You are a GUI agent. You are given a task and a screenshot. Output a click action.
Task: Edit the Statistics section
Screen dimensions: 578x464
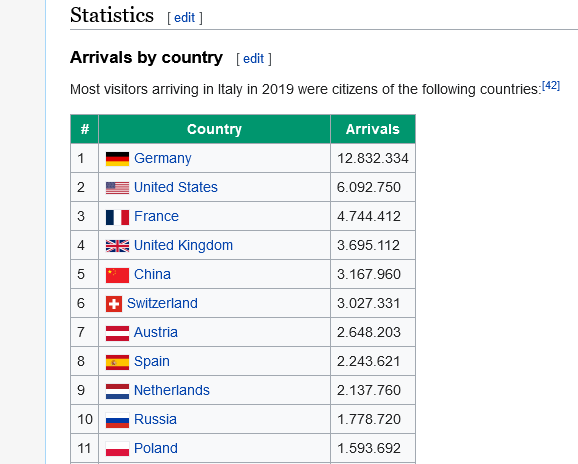184,18
